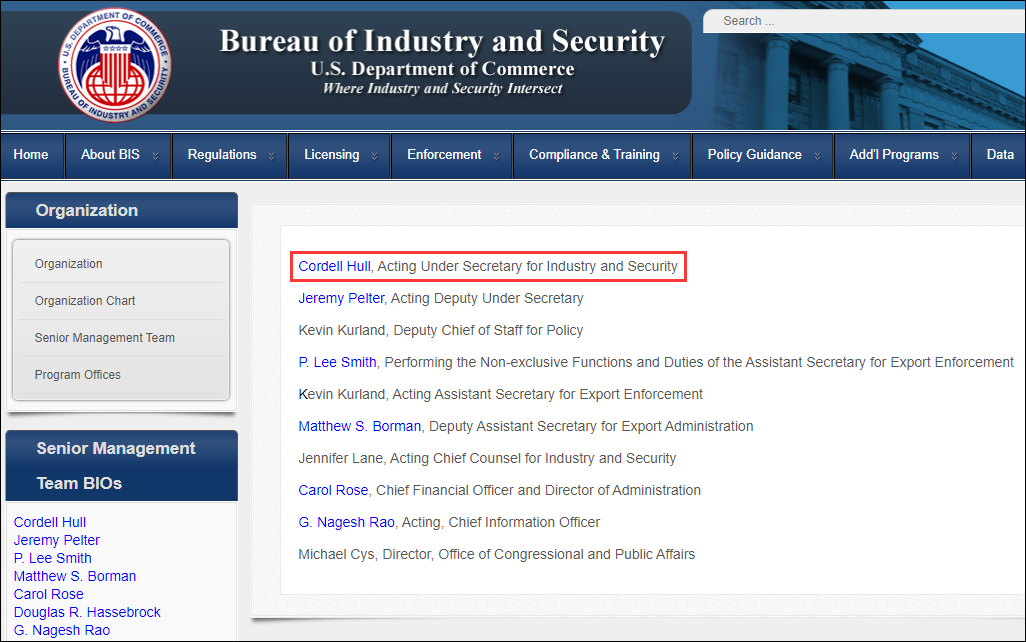Open Carol Rose link in main list

(333, 491)
